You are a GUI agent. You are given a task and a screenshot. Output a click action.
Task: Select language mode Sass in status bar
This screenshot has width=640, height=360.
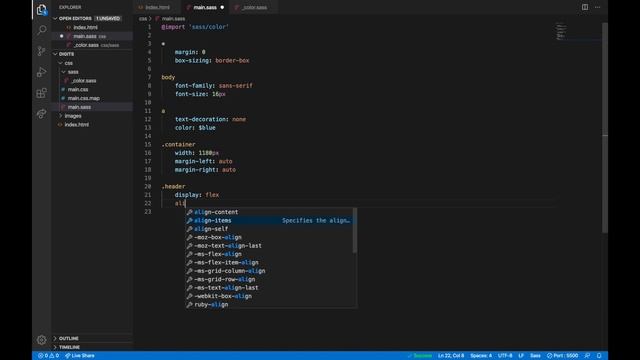click(535, 356)
